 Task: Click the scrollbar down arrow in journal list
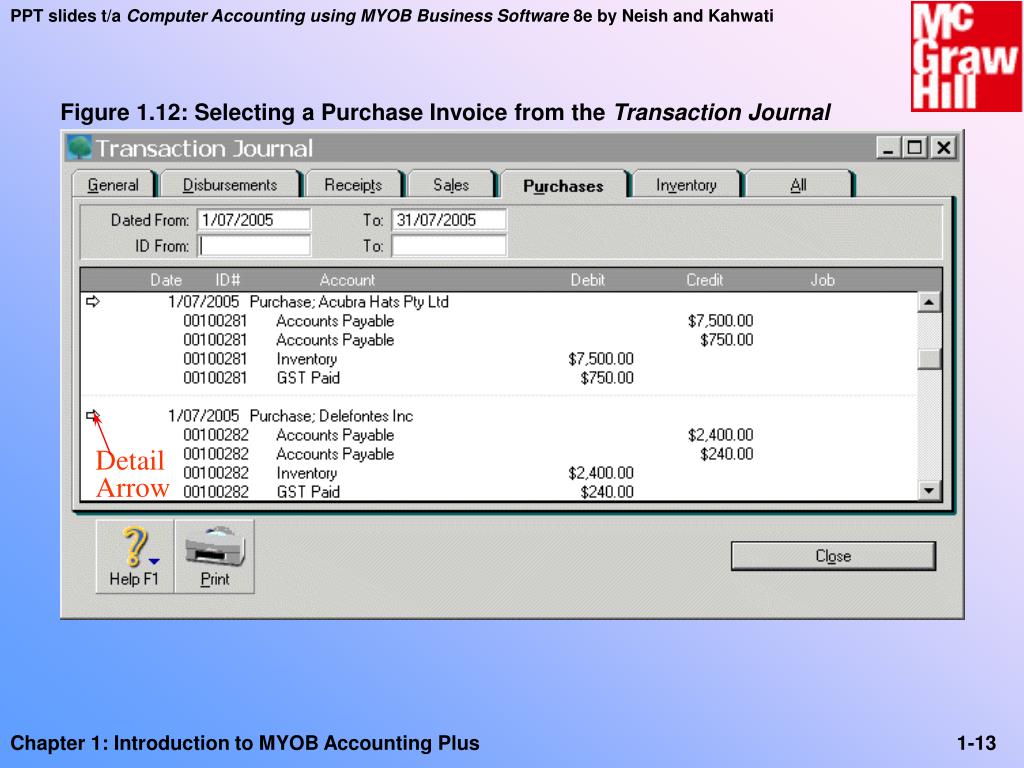point(929,490)
